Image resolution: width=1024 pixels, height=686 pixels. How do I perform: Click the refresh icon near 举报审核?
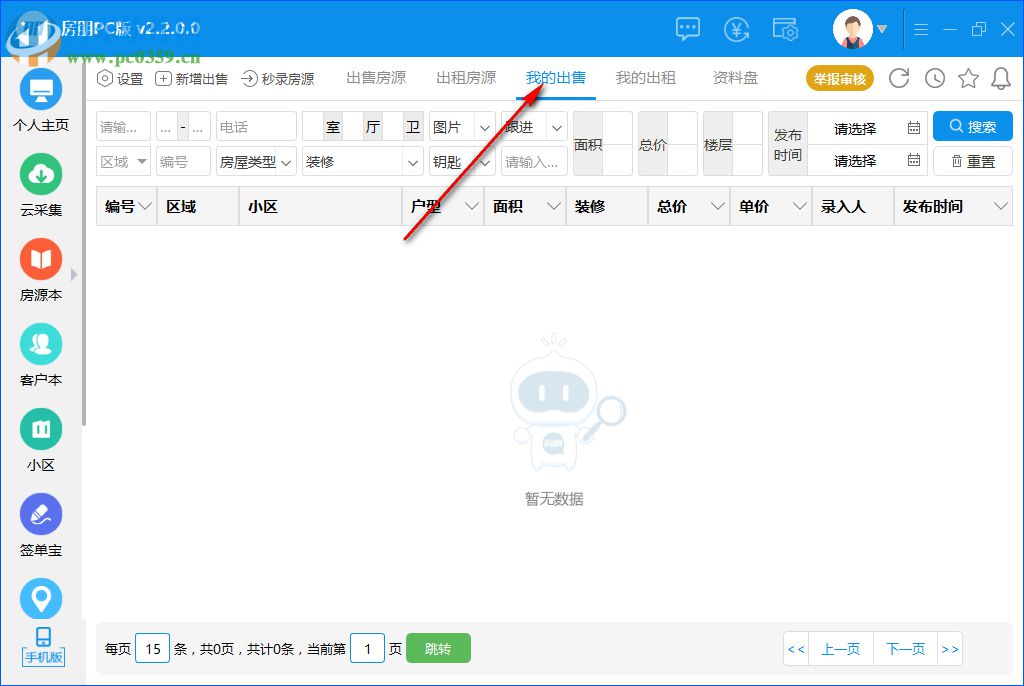coord(900,77)
